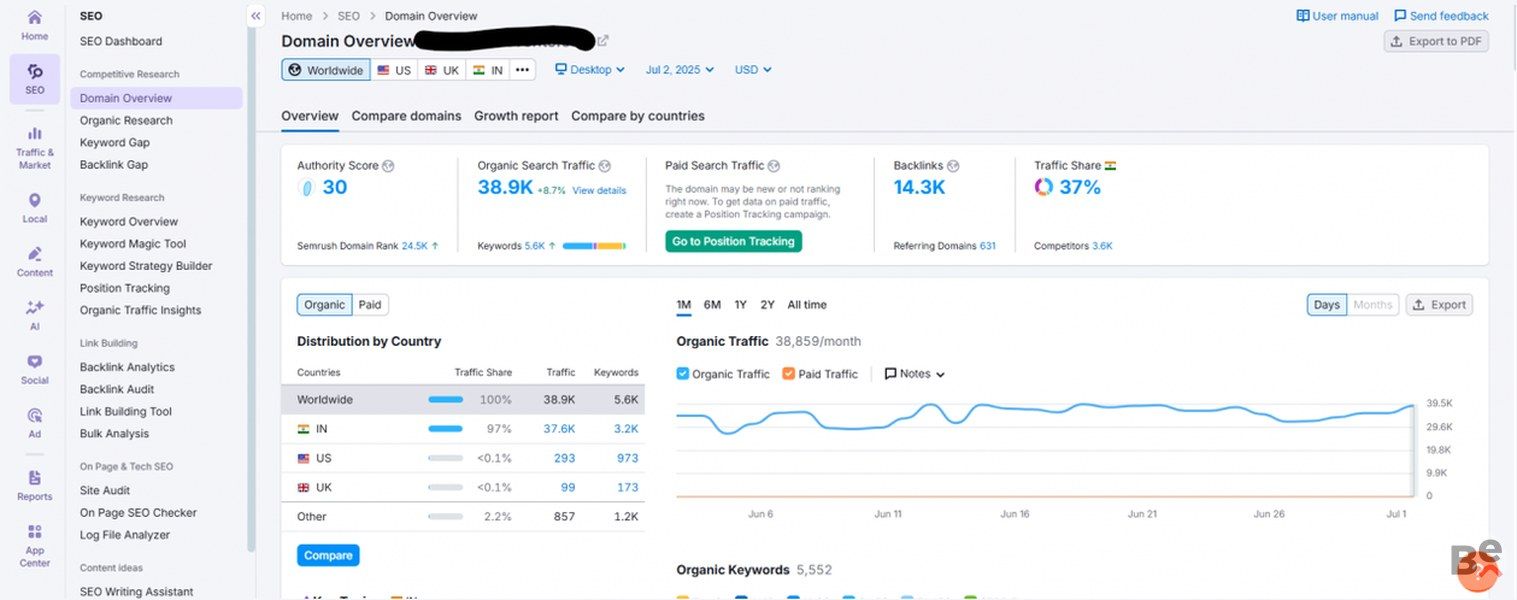Click the Social sidebar icon

(34, 362)
